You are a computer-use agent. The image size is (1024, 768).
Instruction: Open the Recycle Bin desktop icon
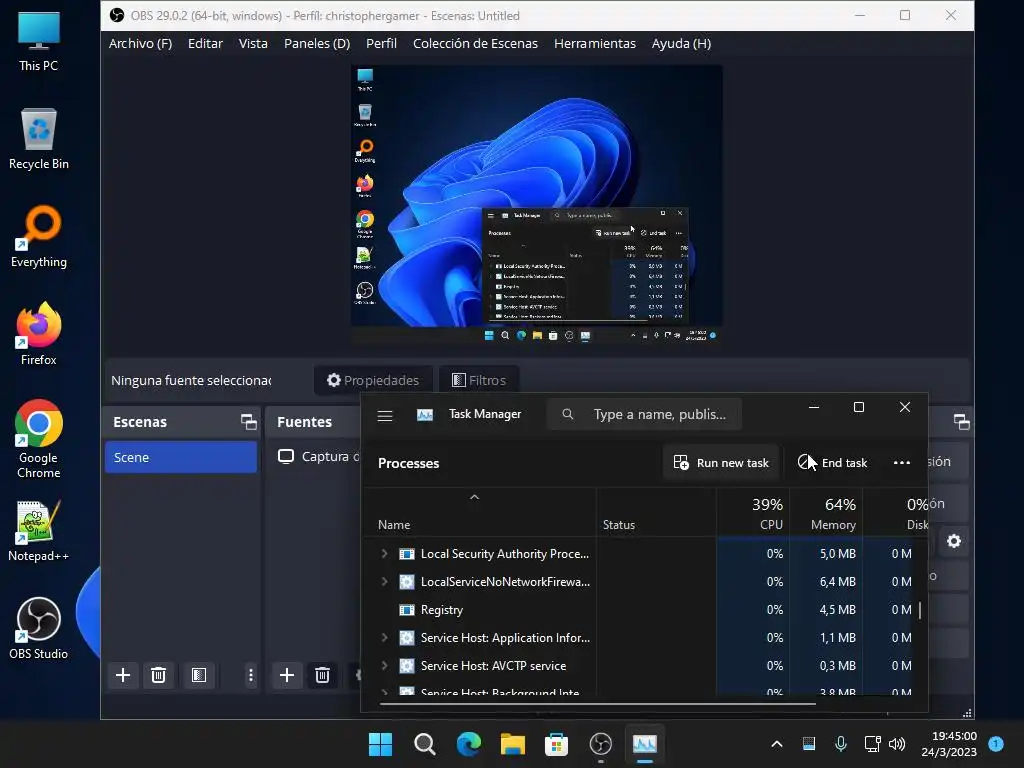[x=39, y=139]
